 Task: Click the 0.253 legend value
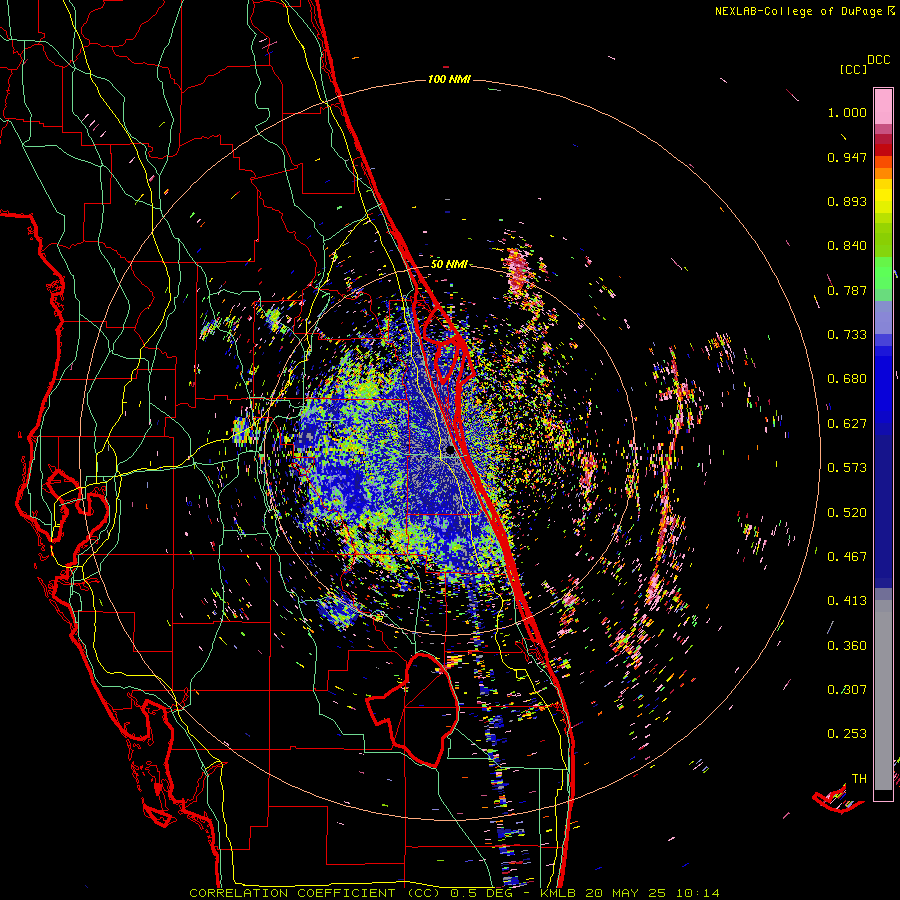847,734
